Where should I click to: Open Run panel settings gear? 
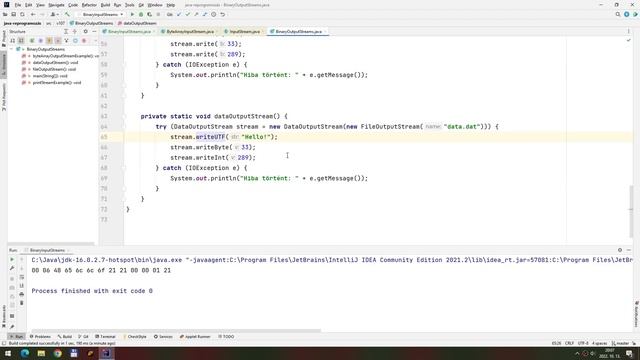pos(620,250)
